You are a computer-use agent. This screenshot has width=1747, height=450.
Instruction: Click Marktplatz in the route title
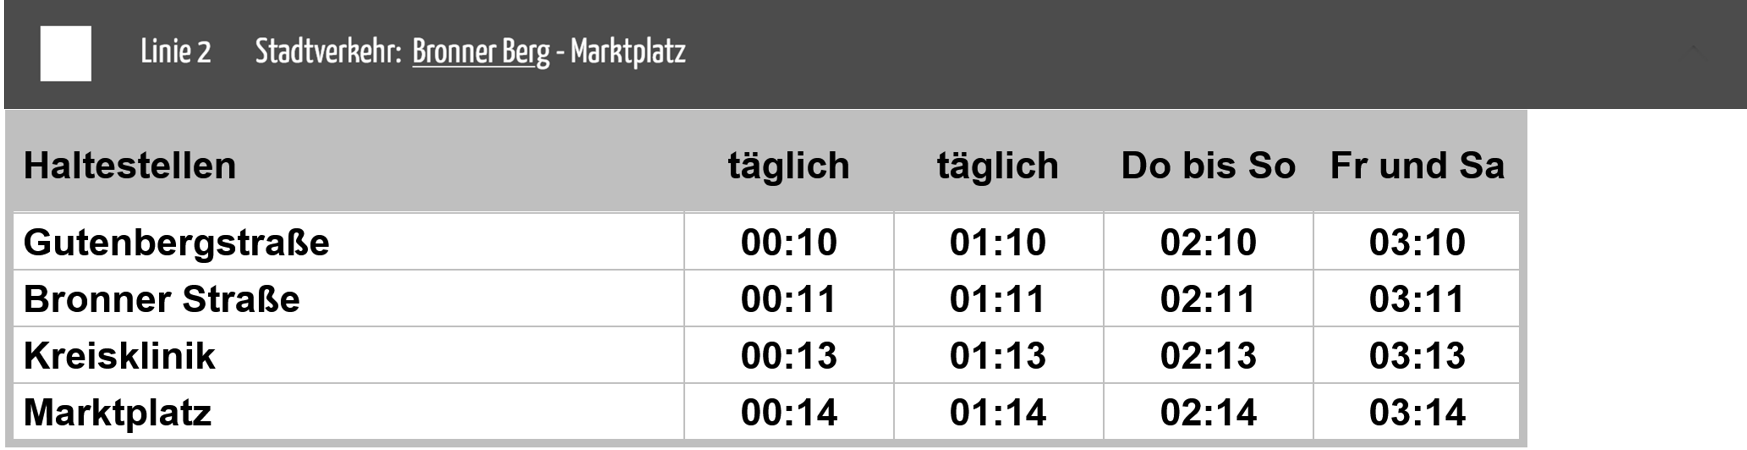pyautogui.click(x=628, y=52)
